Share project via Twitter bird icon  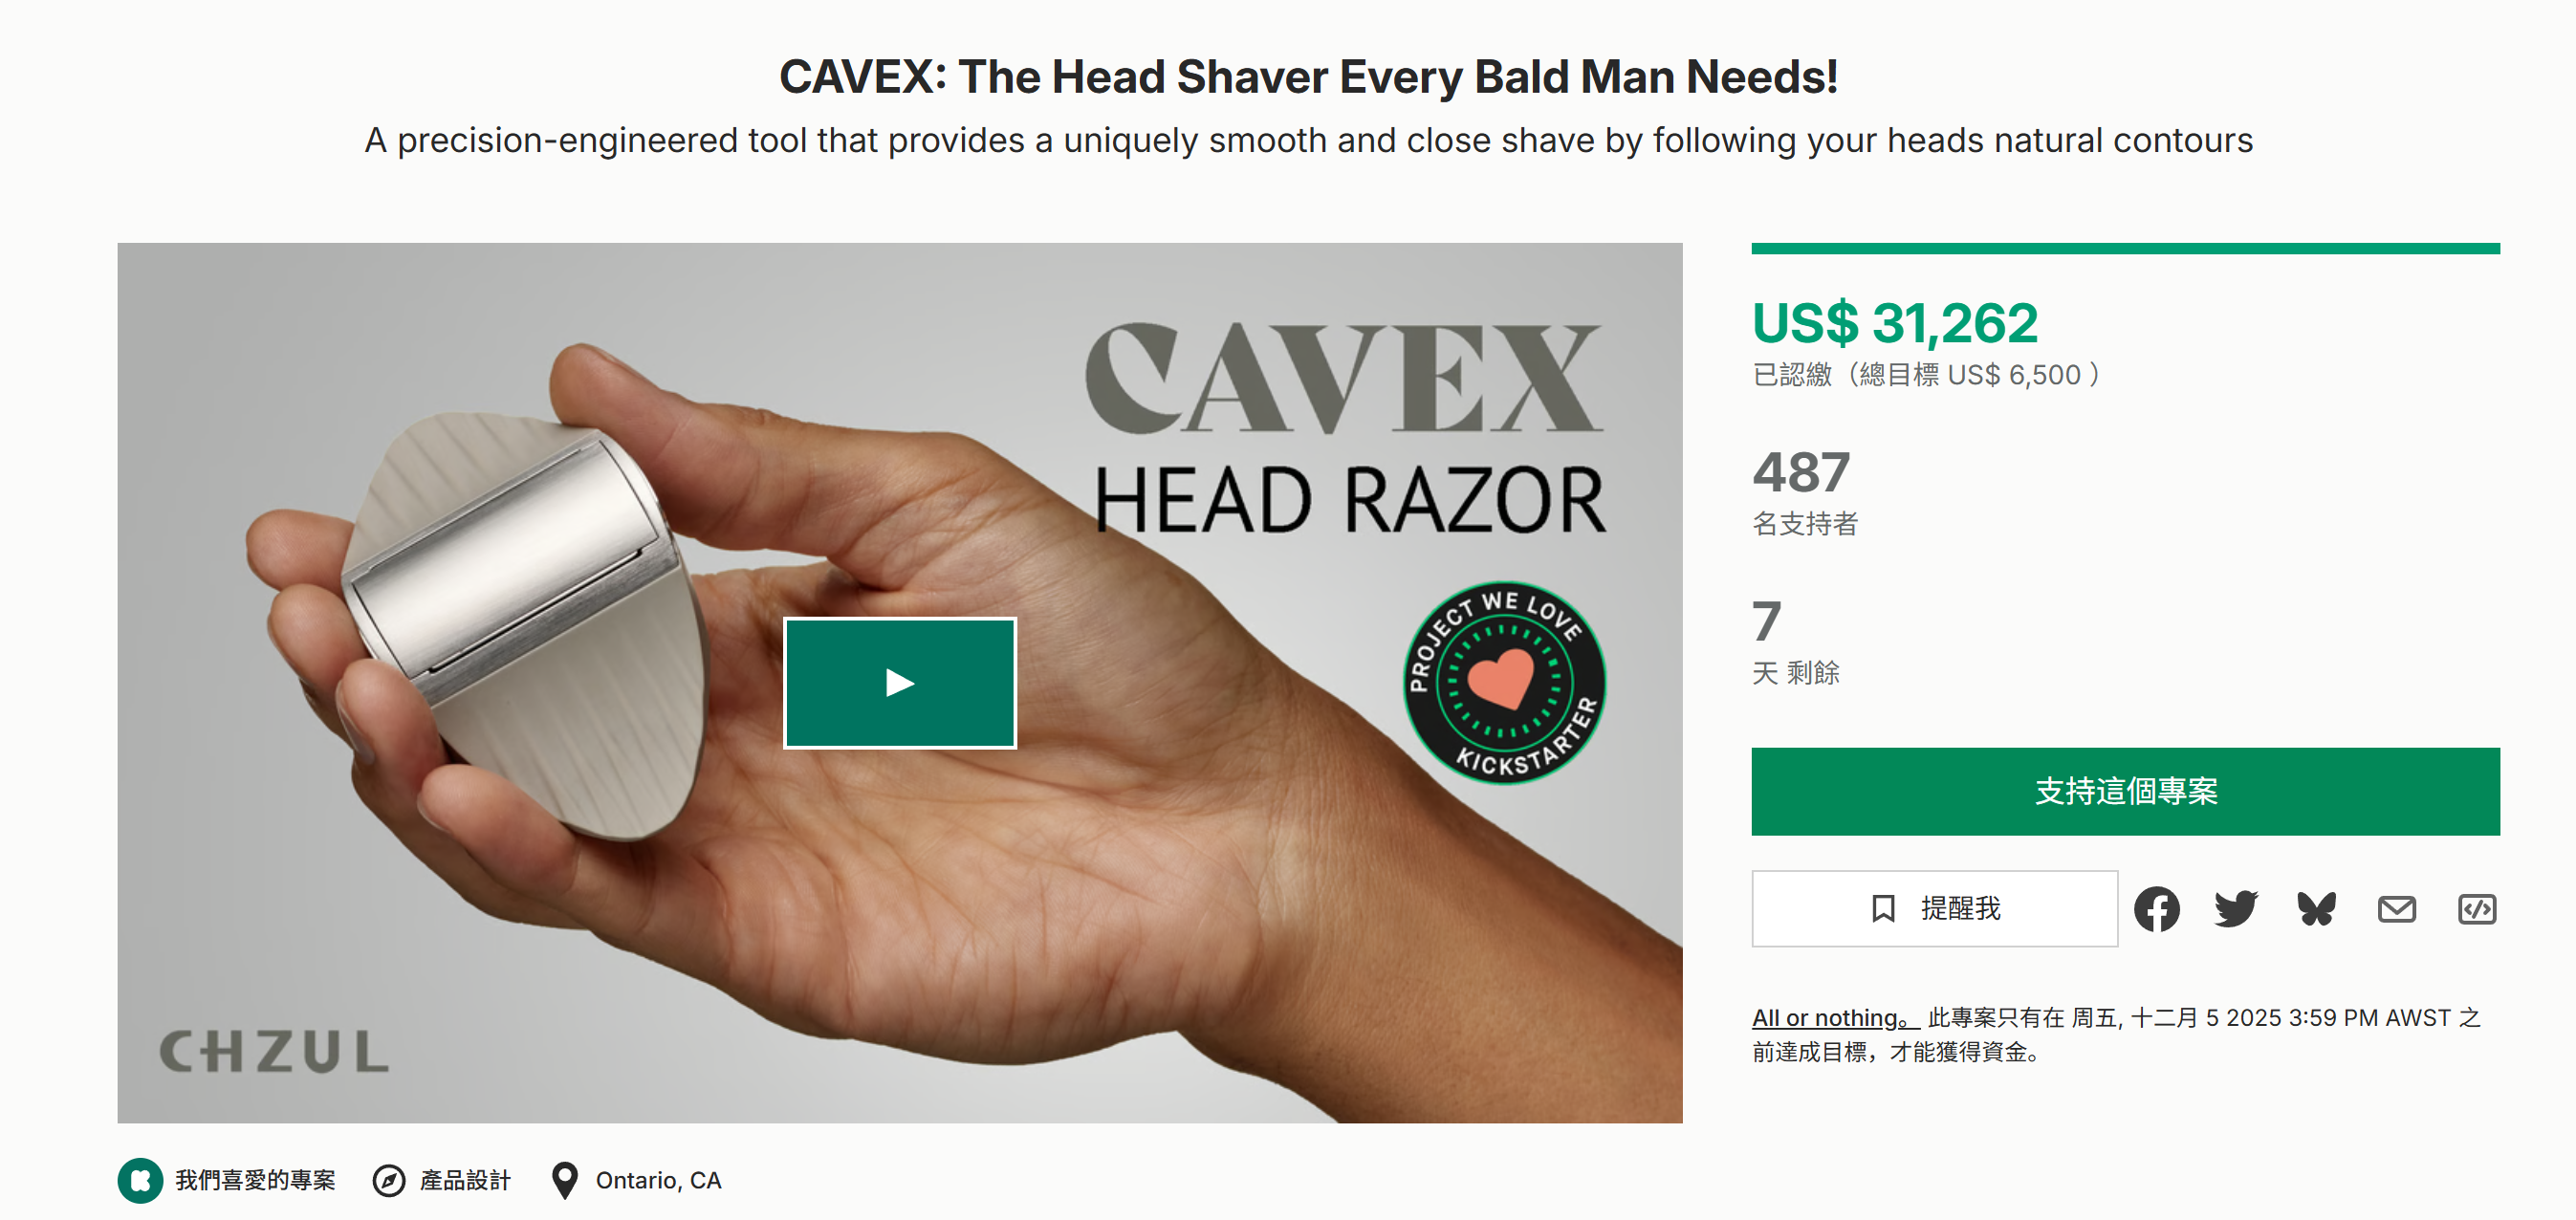click(2236, 909)
